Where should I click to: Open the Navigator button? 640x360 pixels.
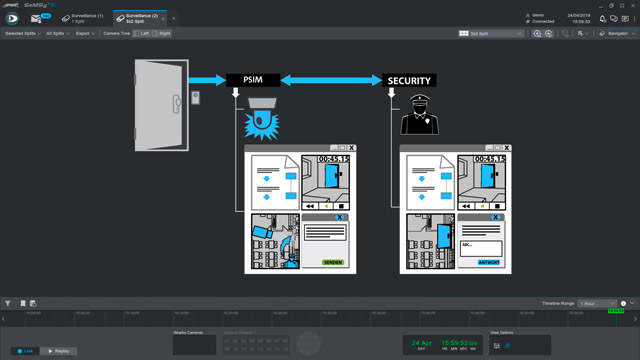(x=617, y=33)
